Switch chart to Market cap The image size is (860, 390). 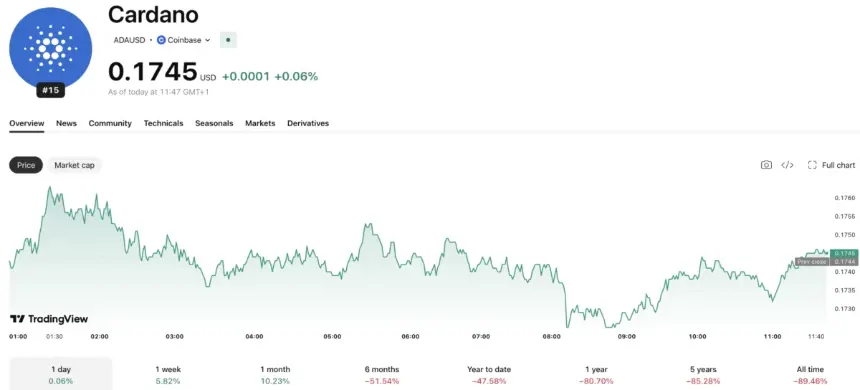click(74, 165)
